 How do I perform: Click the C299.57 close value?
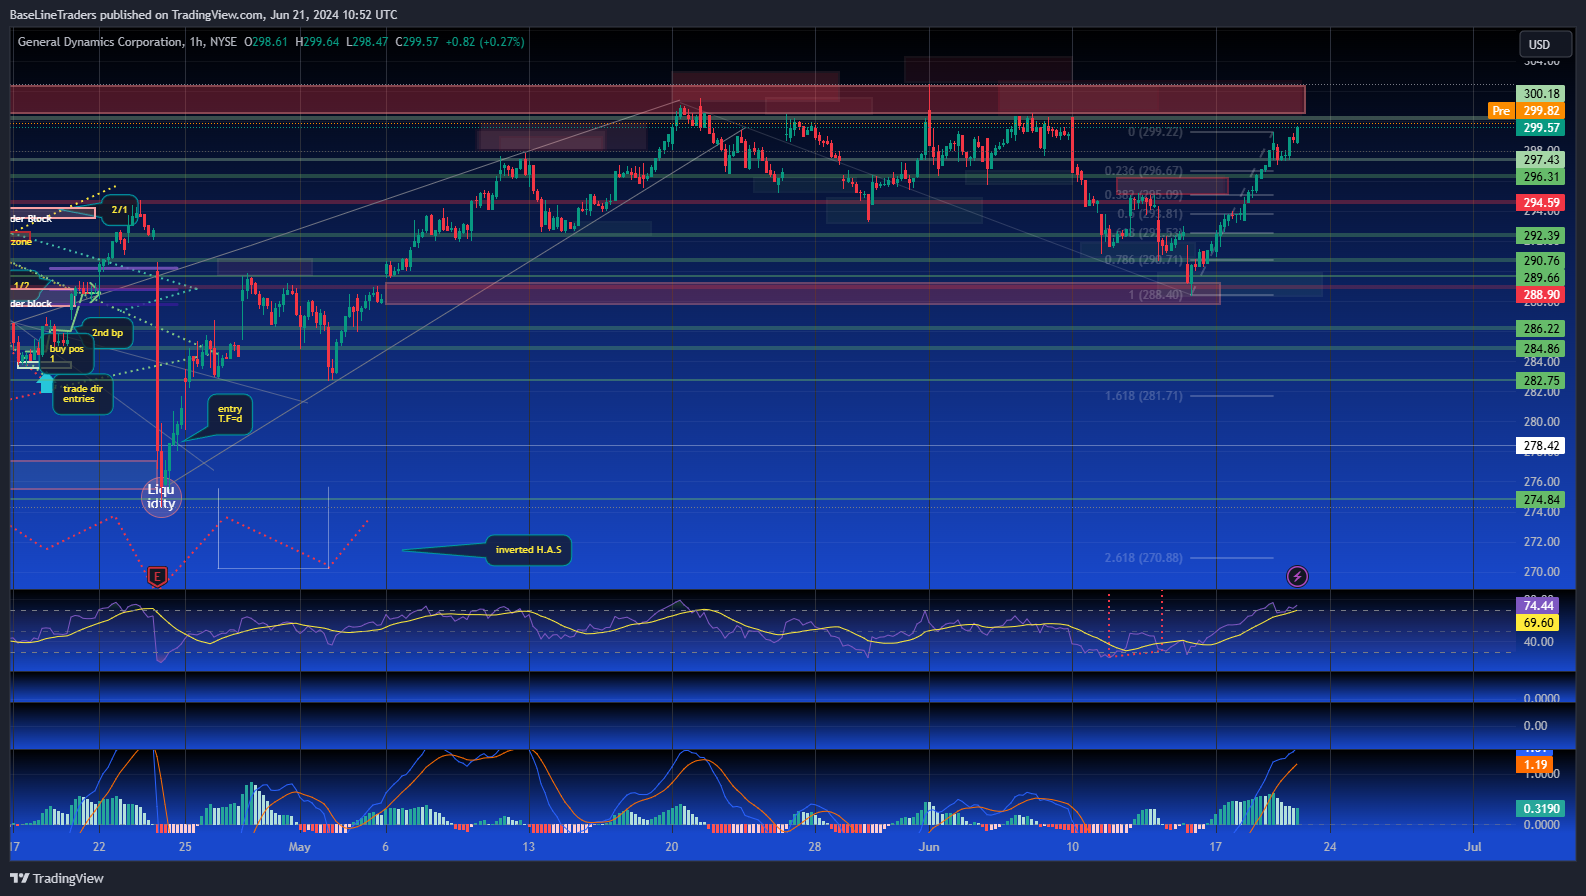tap(417, 42)
